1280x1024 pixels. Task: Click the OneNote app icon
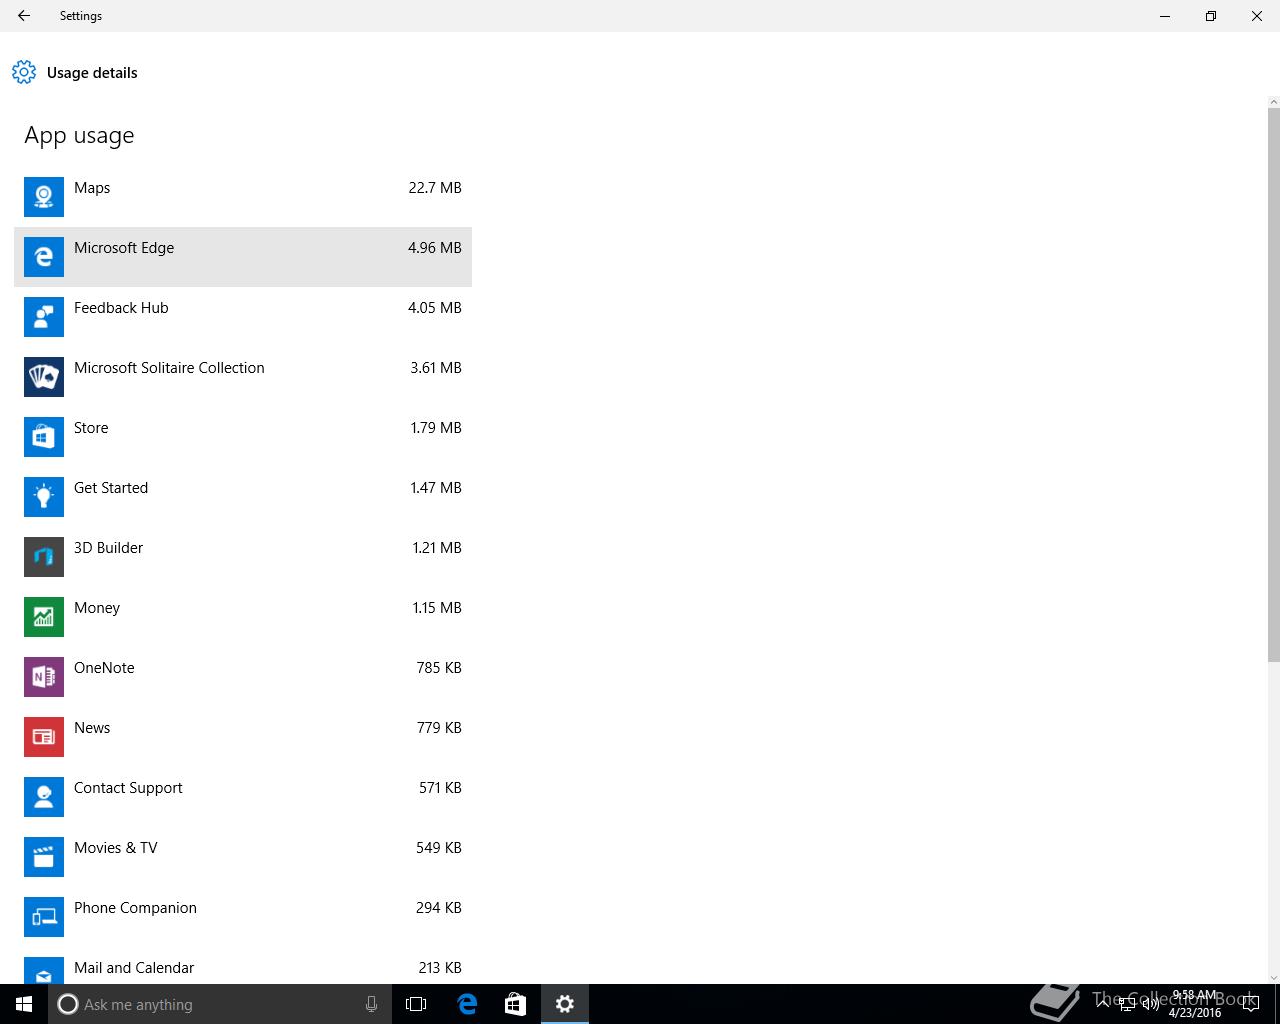pos(44,677)
